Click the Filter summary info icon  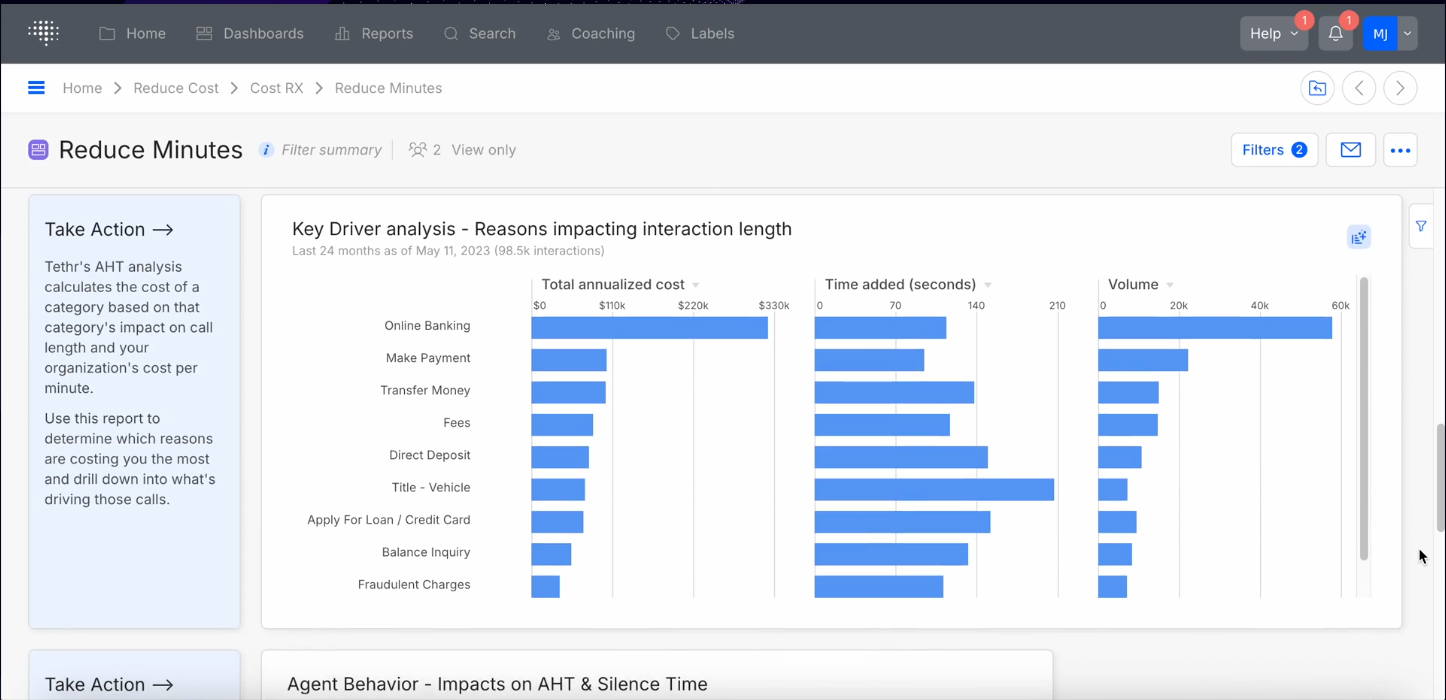(x=266, y=150)
